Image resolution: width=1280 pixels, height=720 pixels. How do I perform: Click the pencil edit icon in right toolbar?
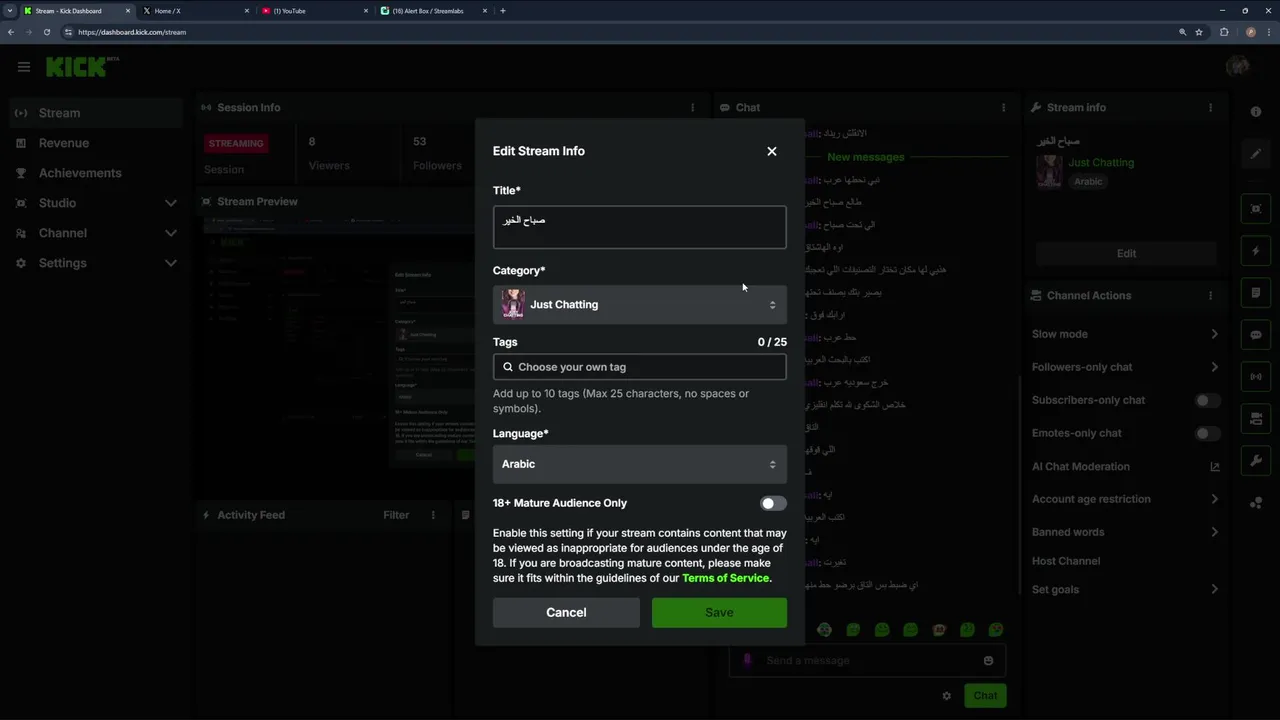[x=1256, y=154]
